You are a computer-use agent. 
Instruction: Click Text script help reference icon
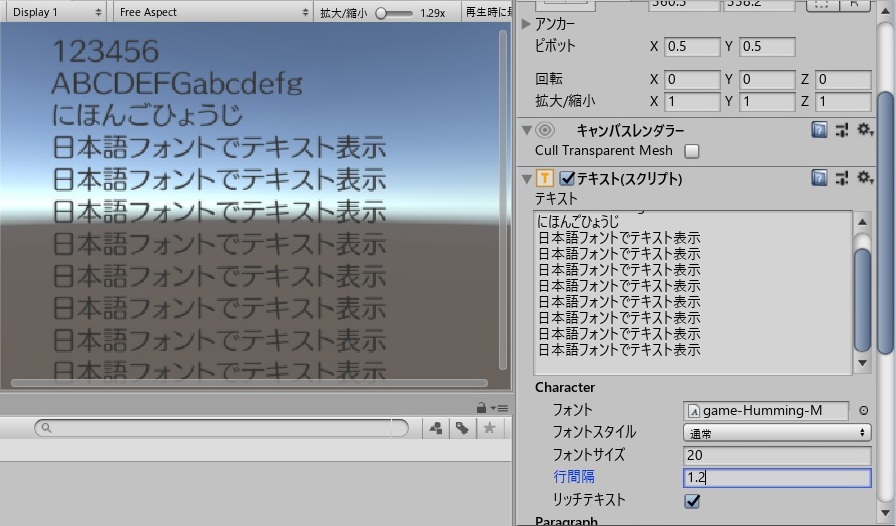click(819, 178)
